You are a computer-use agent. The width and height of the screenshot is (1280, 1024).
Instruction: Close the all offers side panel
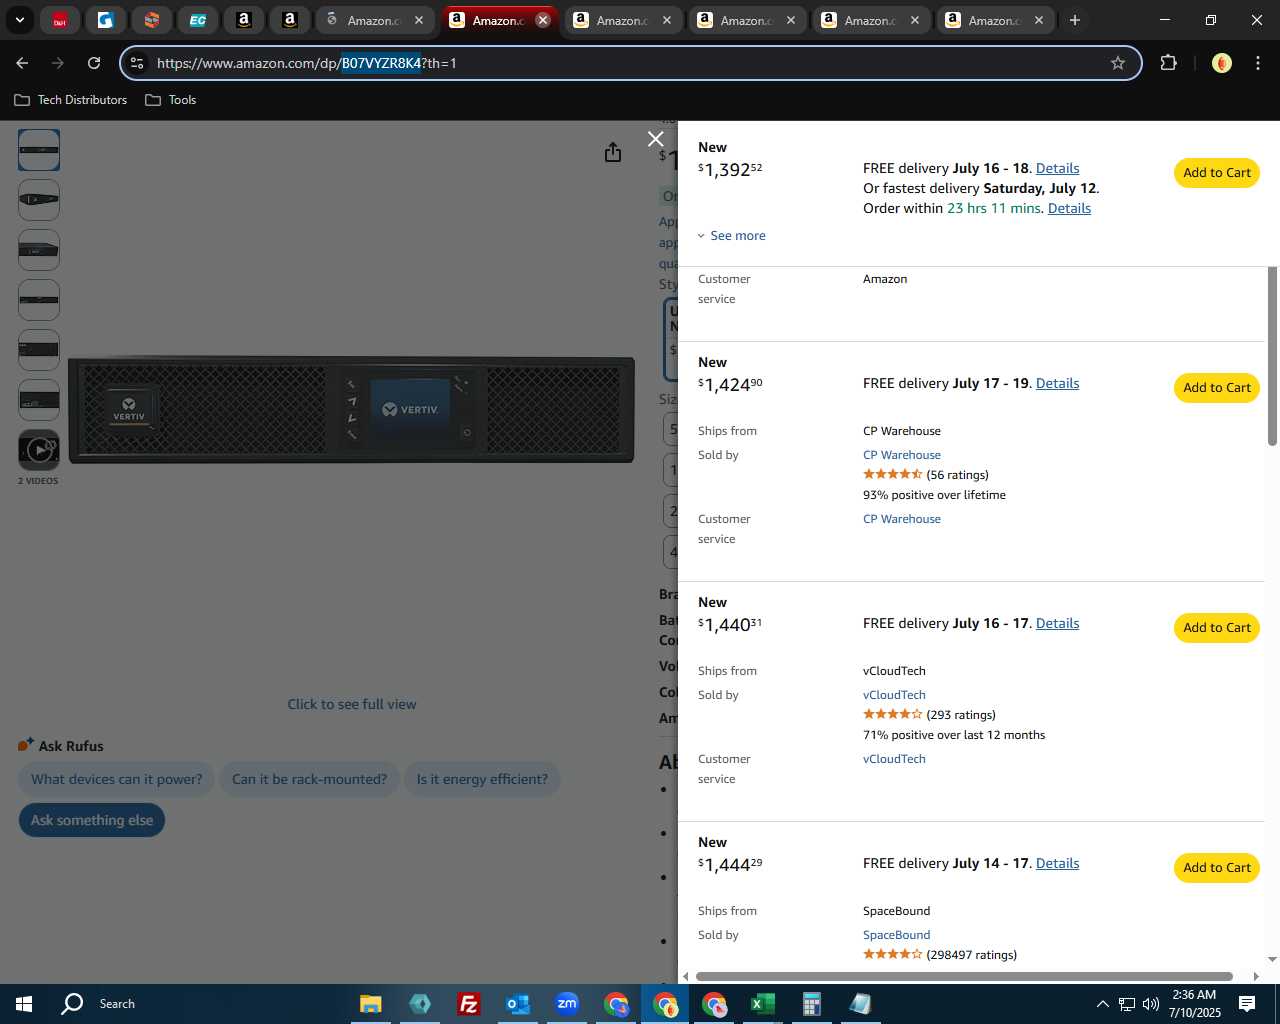tap(655, 139)
